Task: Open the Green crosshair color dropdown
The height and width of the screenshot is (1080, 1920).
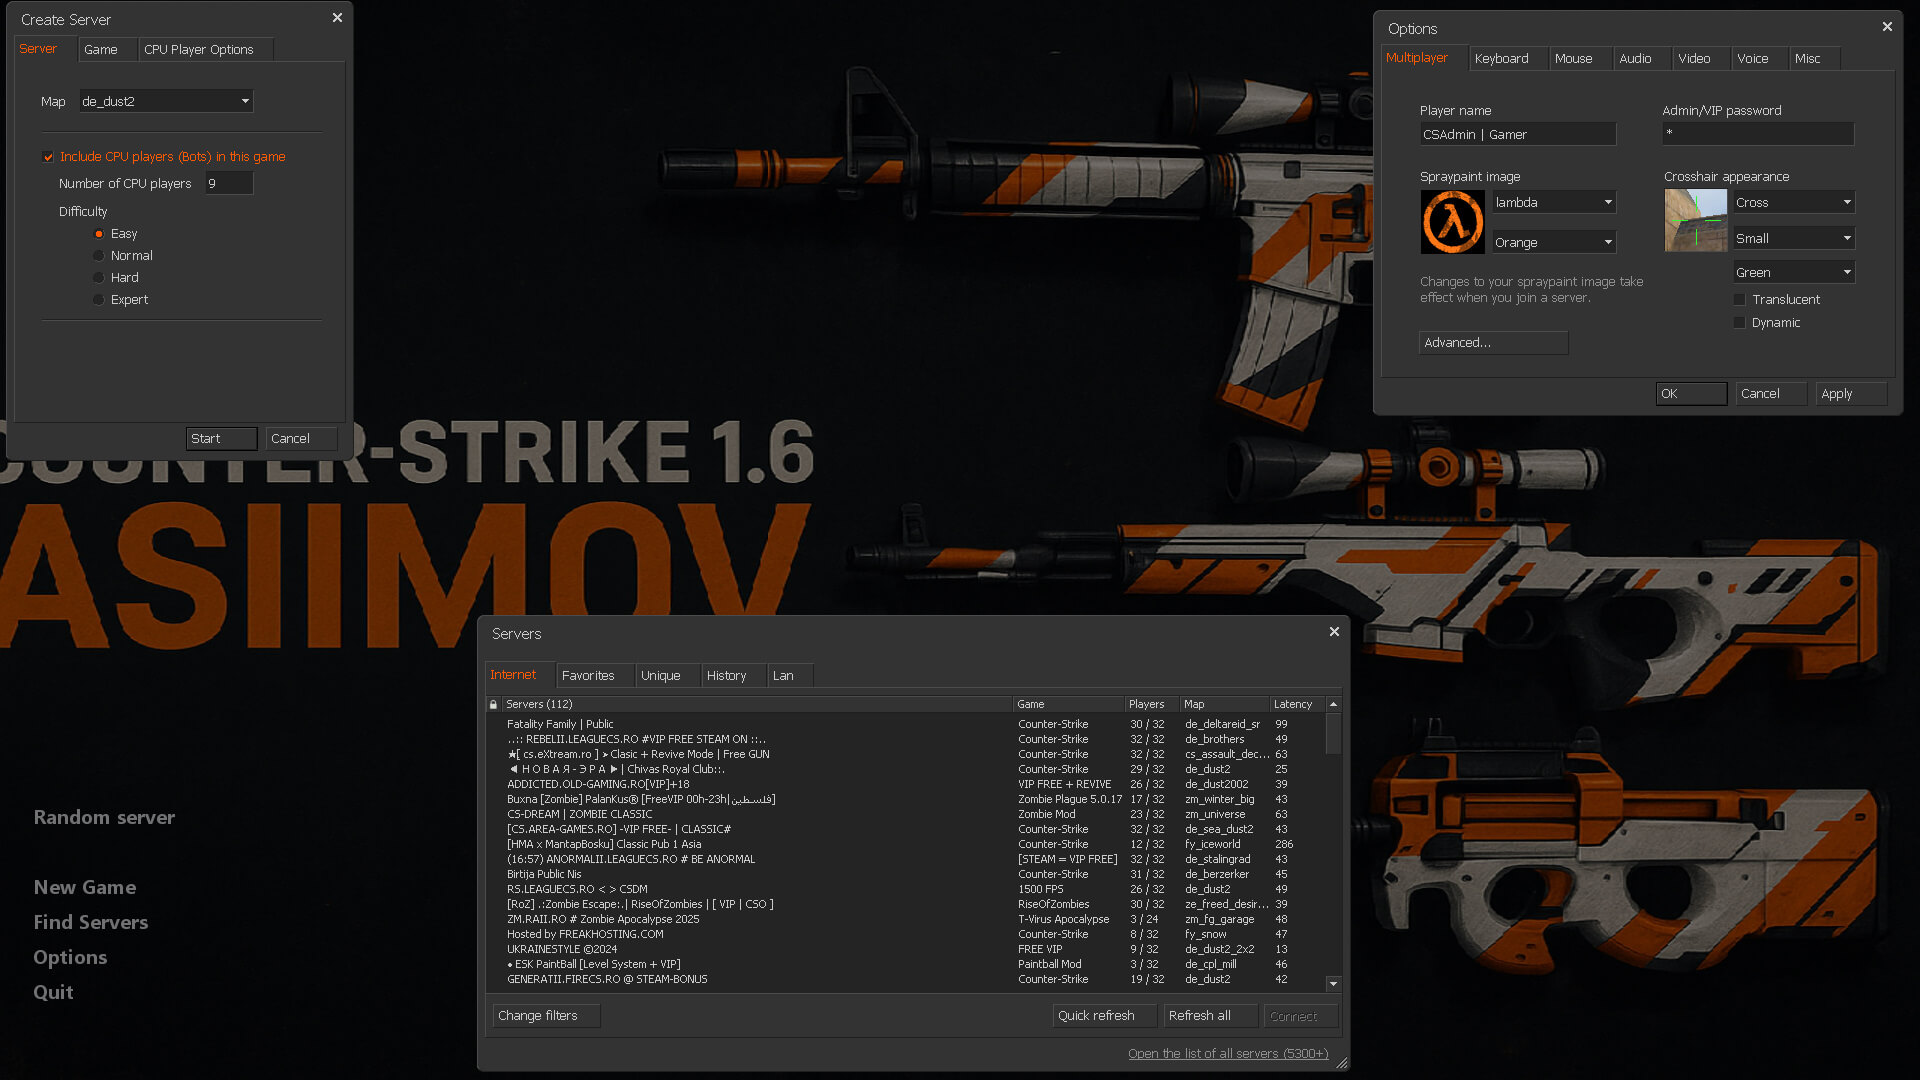Action: click(x=1794, y=272)
